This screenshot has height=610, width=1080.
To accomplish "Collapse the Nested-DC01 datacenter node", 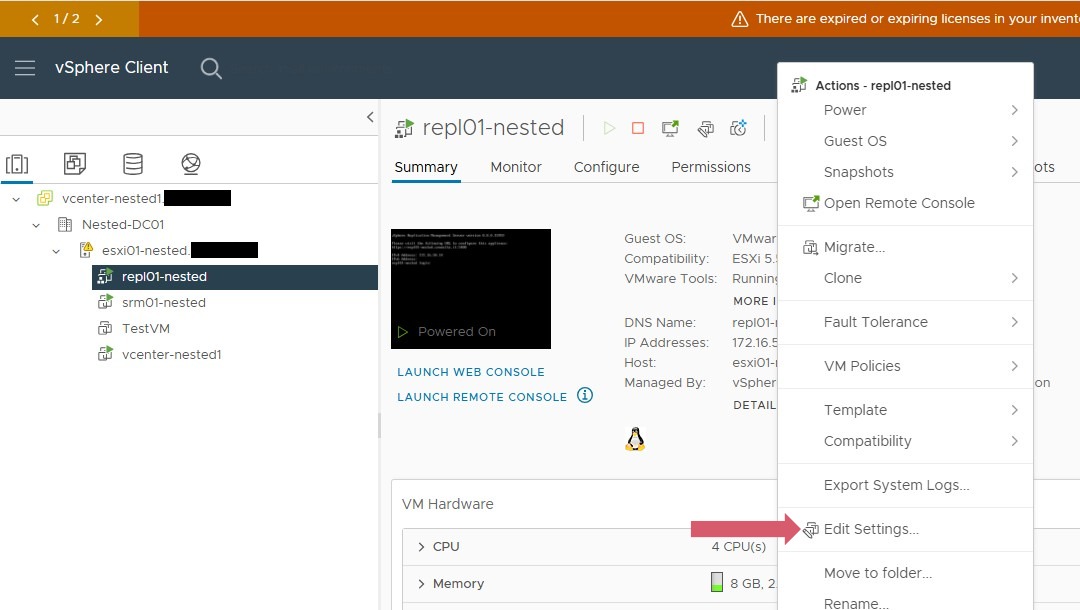I will pyautogui.click(x=37, y=225).
